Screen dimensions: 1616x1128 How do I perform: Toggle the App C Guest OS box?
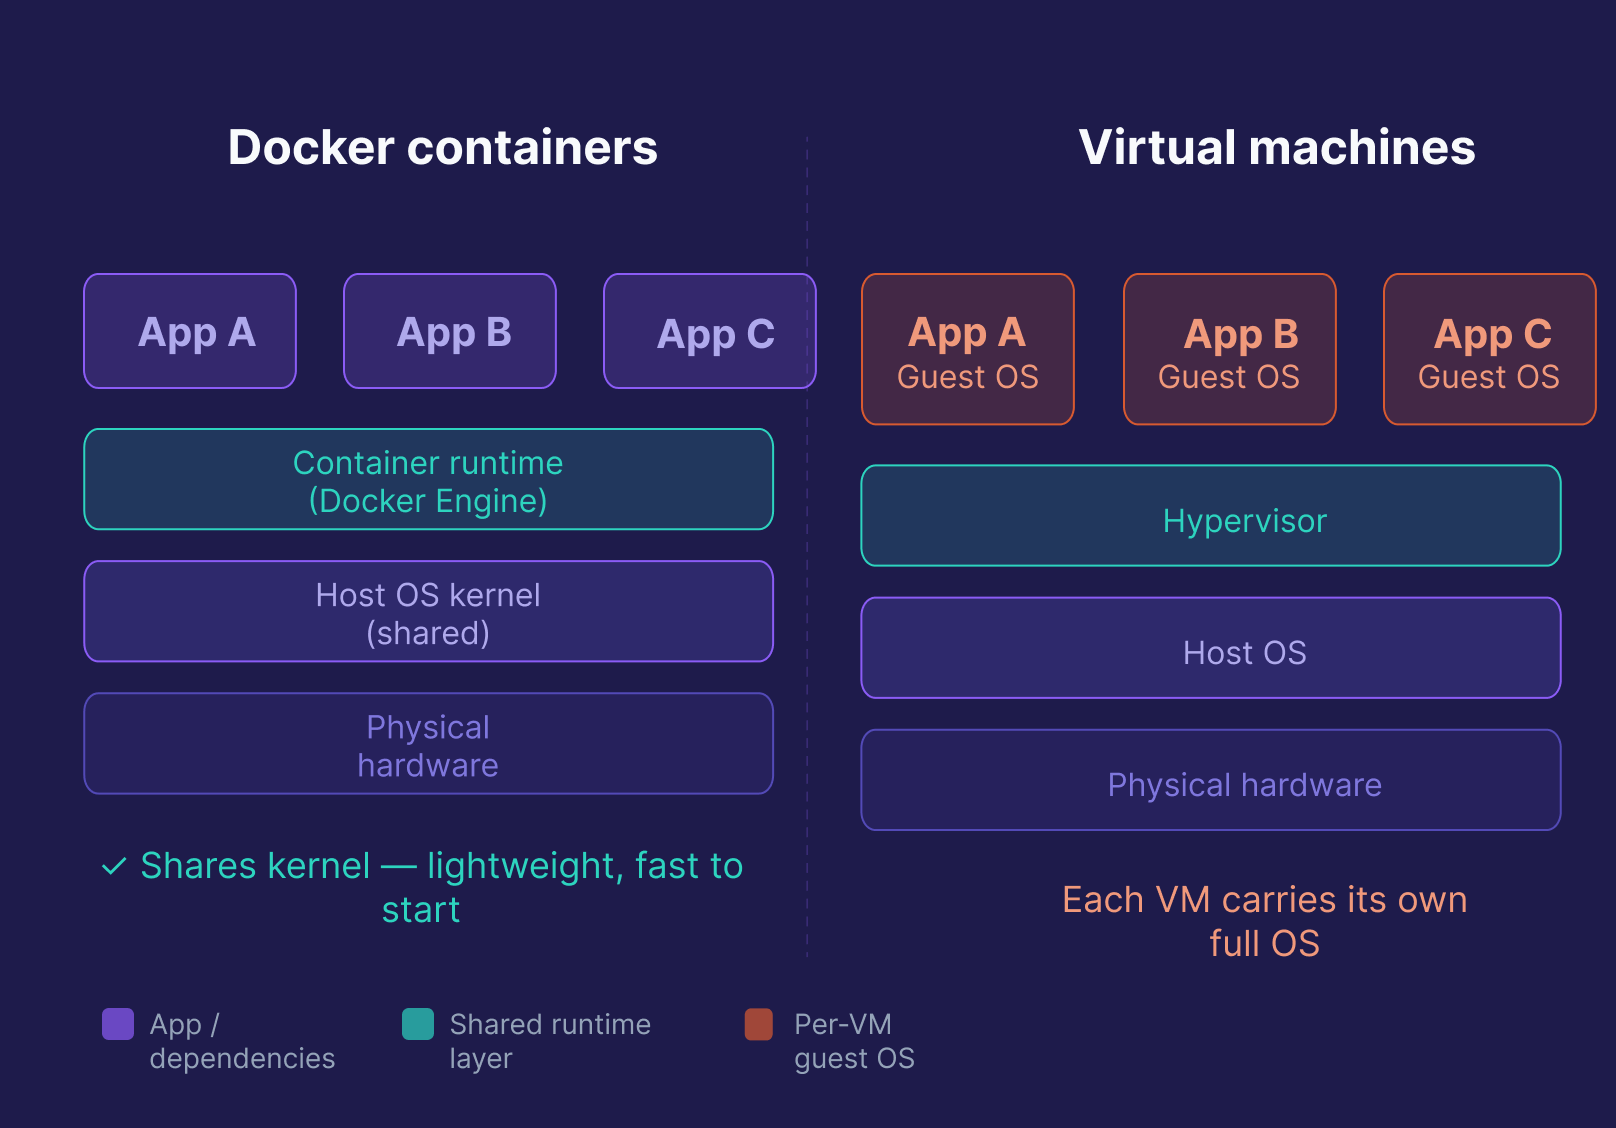[1488, 348]
